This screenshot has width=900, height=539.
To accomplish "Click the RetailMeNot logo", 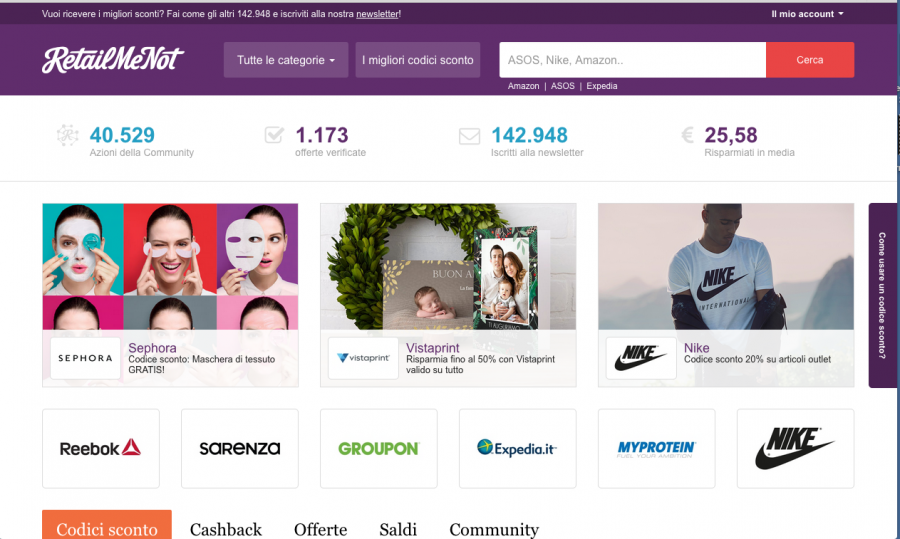I will click(112, 59).
